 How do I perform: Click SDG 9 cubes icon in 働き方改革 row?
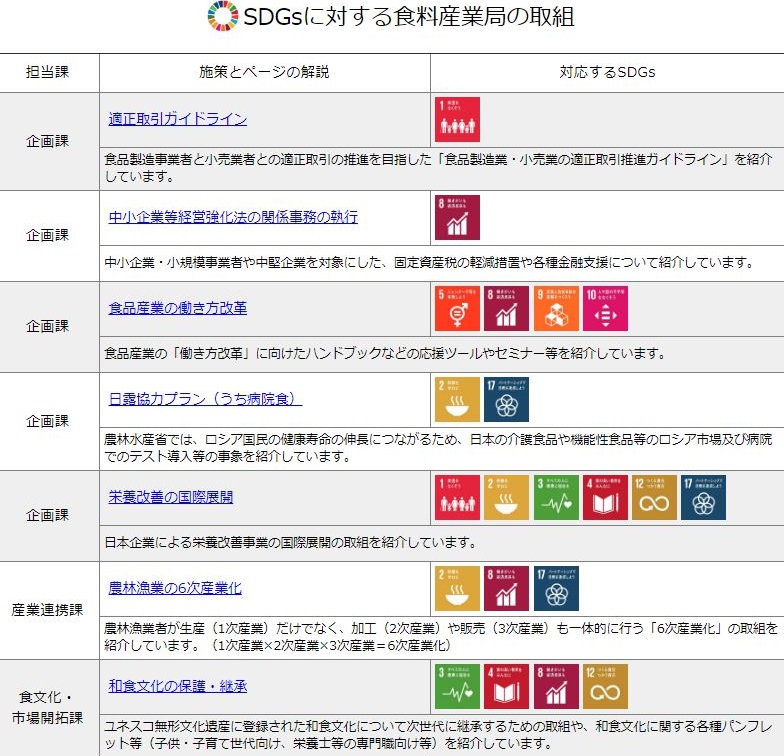556,308
